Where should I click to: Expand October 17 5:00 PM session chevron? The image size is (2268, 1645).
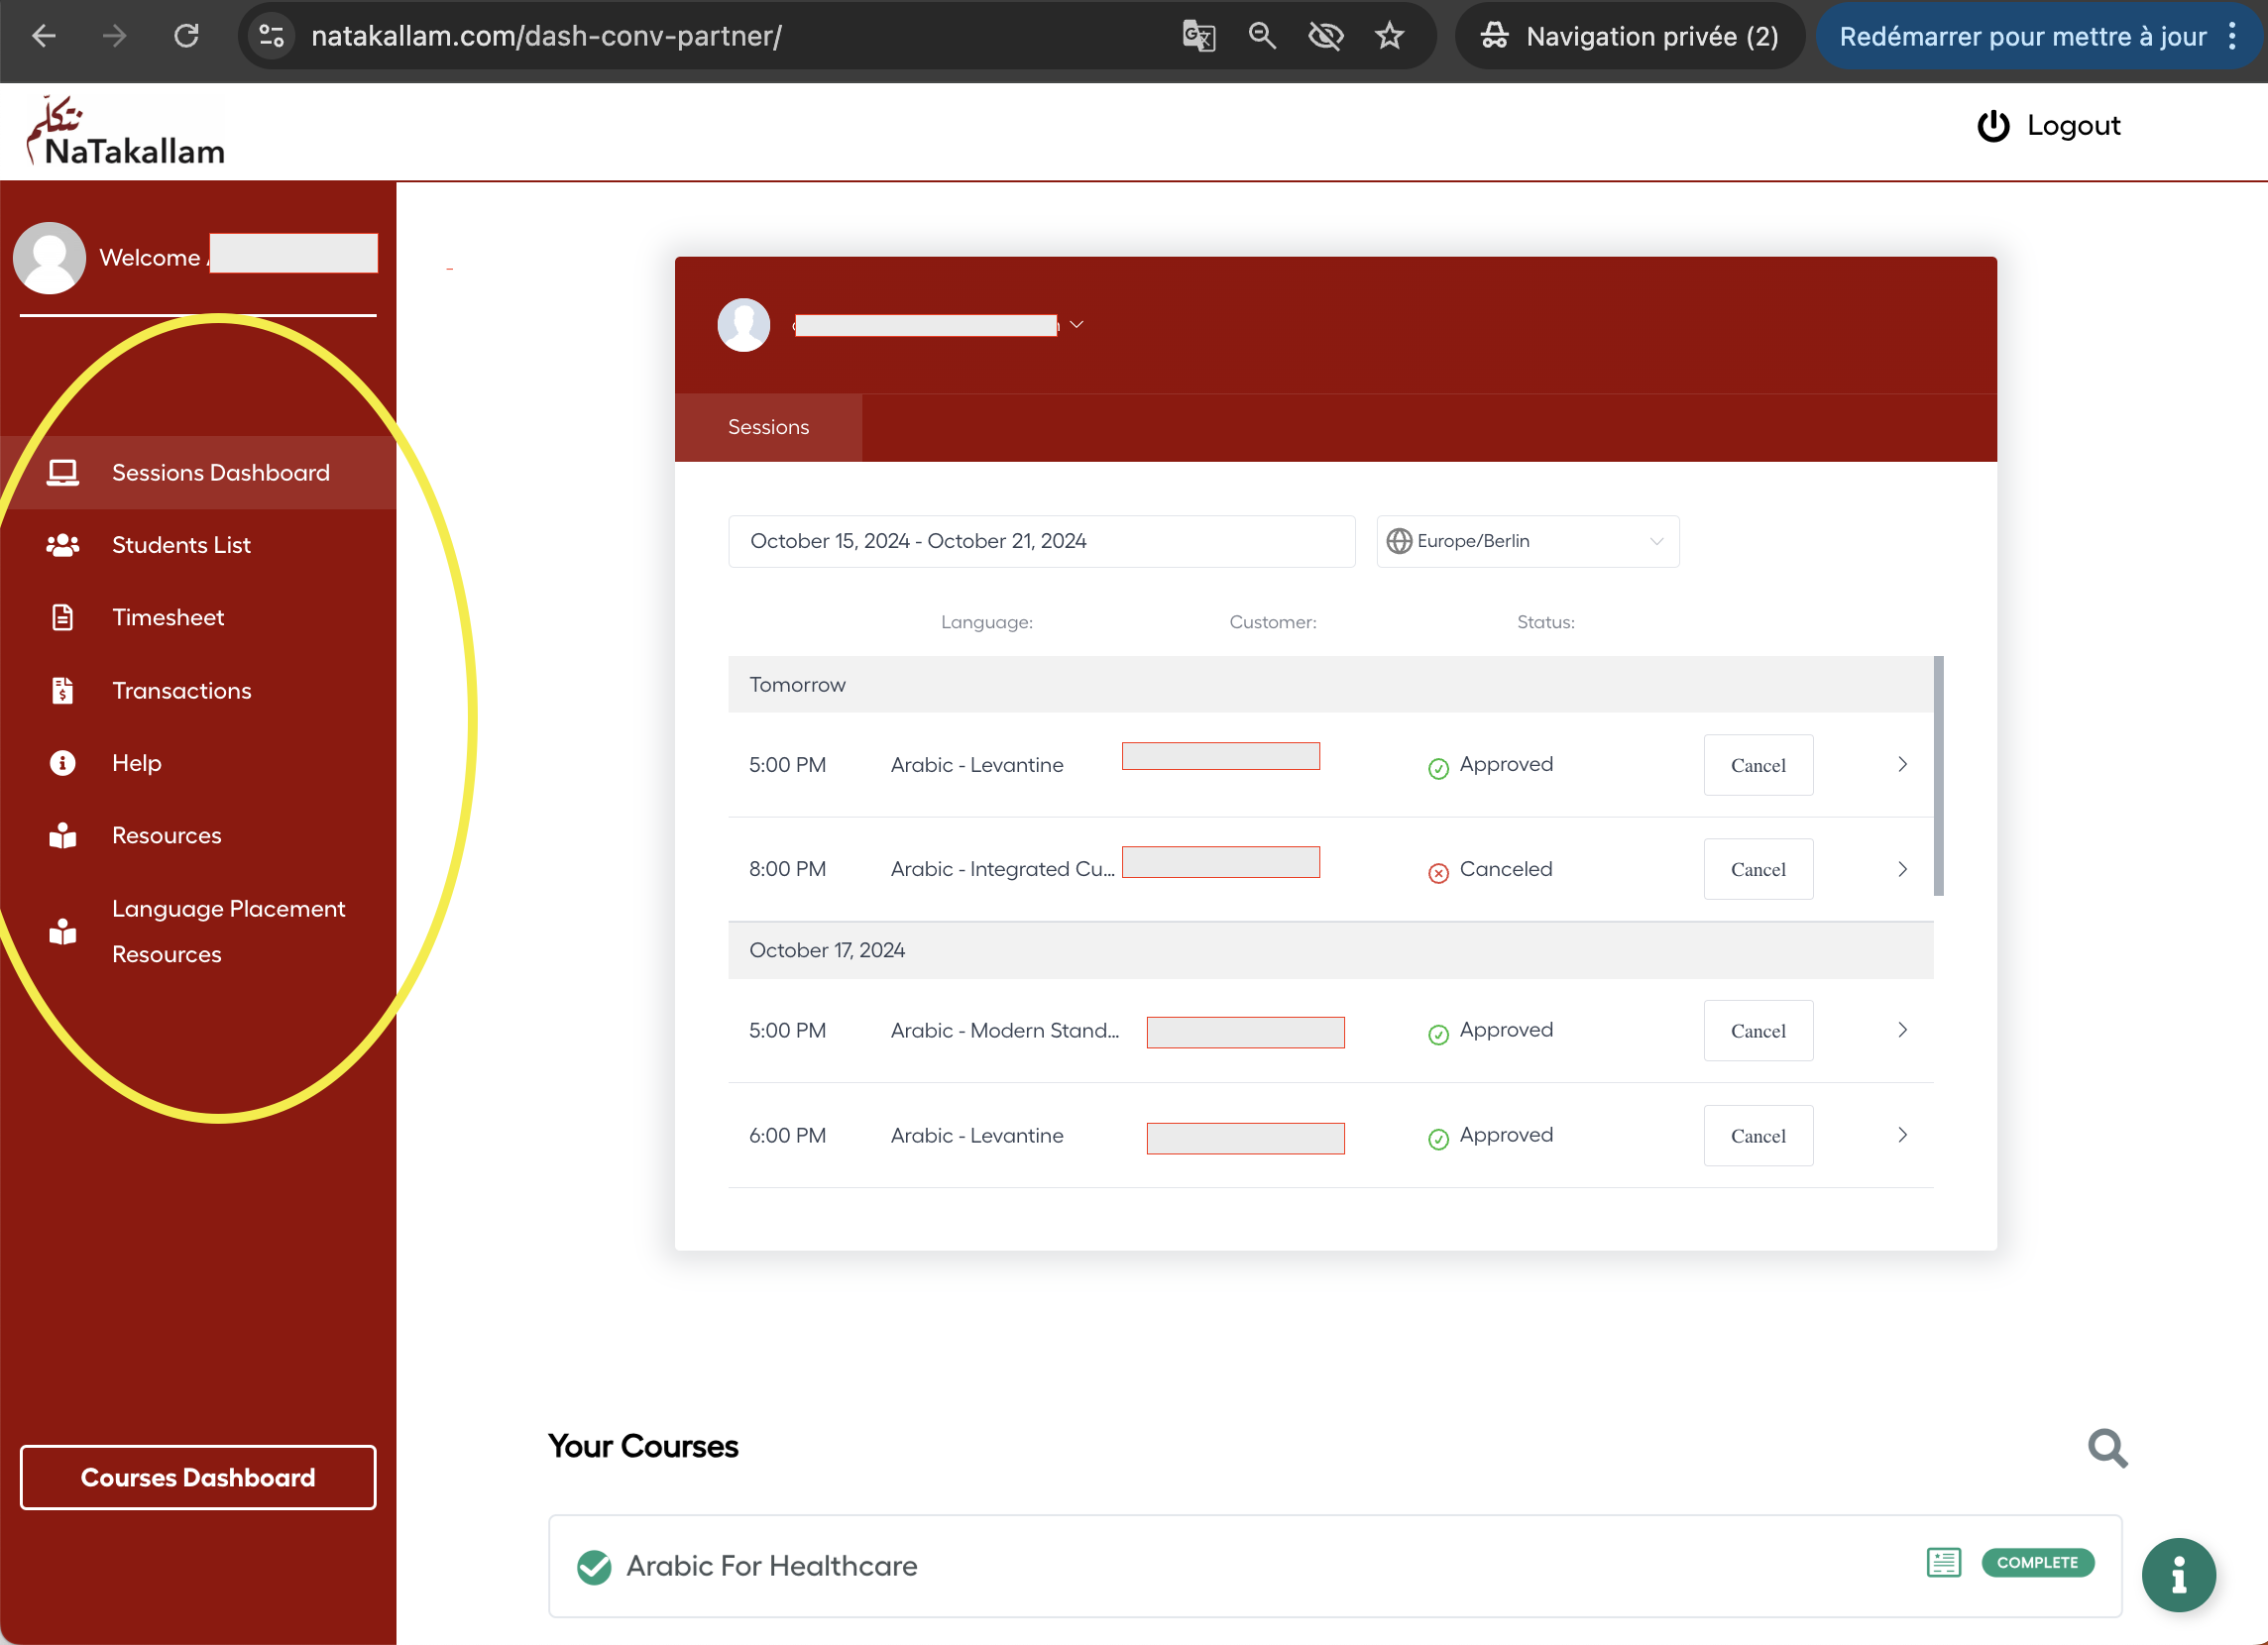pyautogui.click(x=1902, y=1030)
